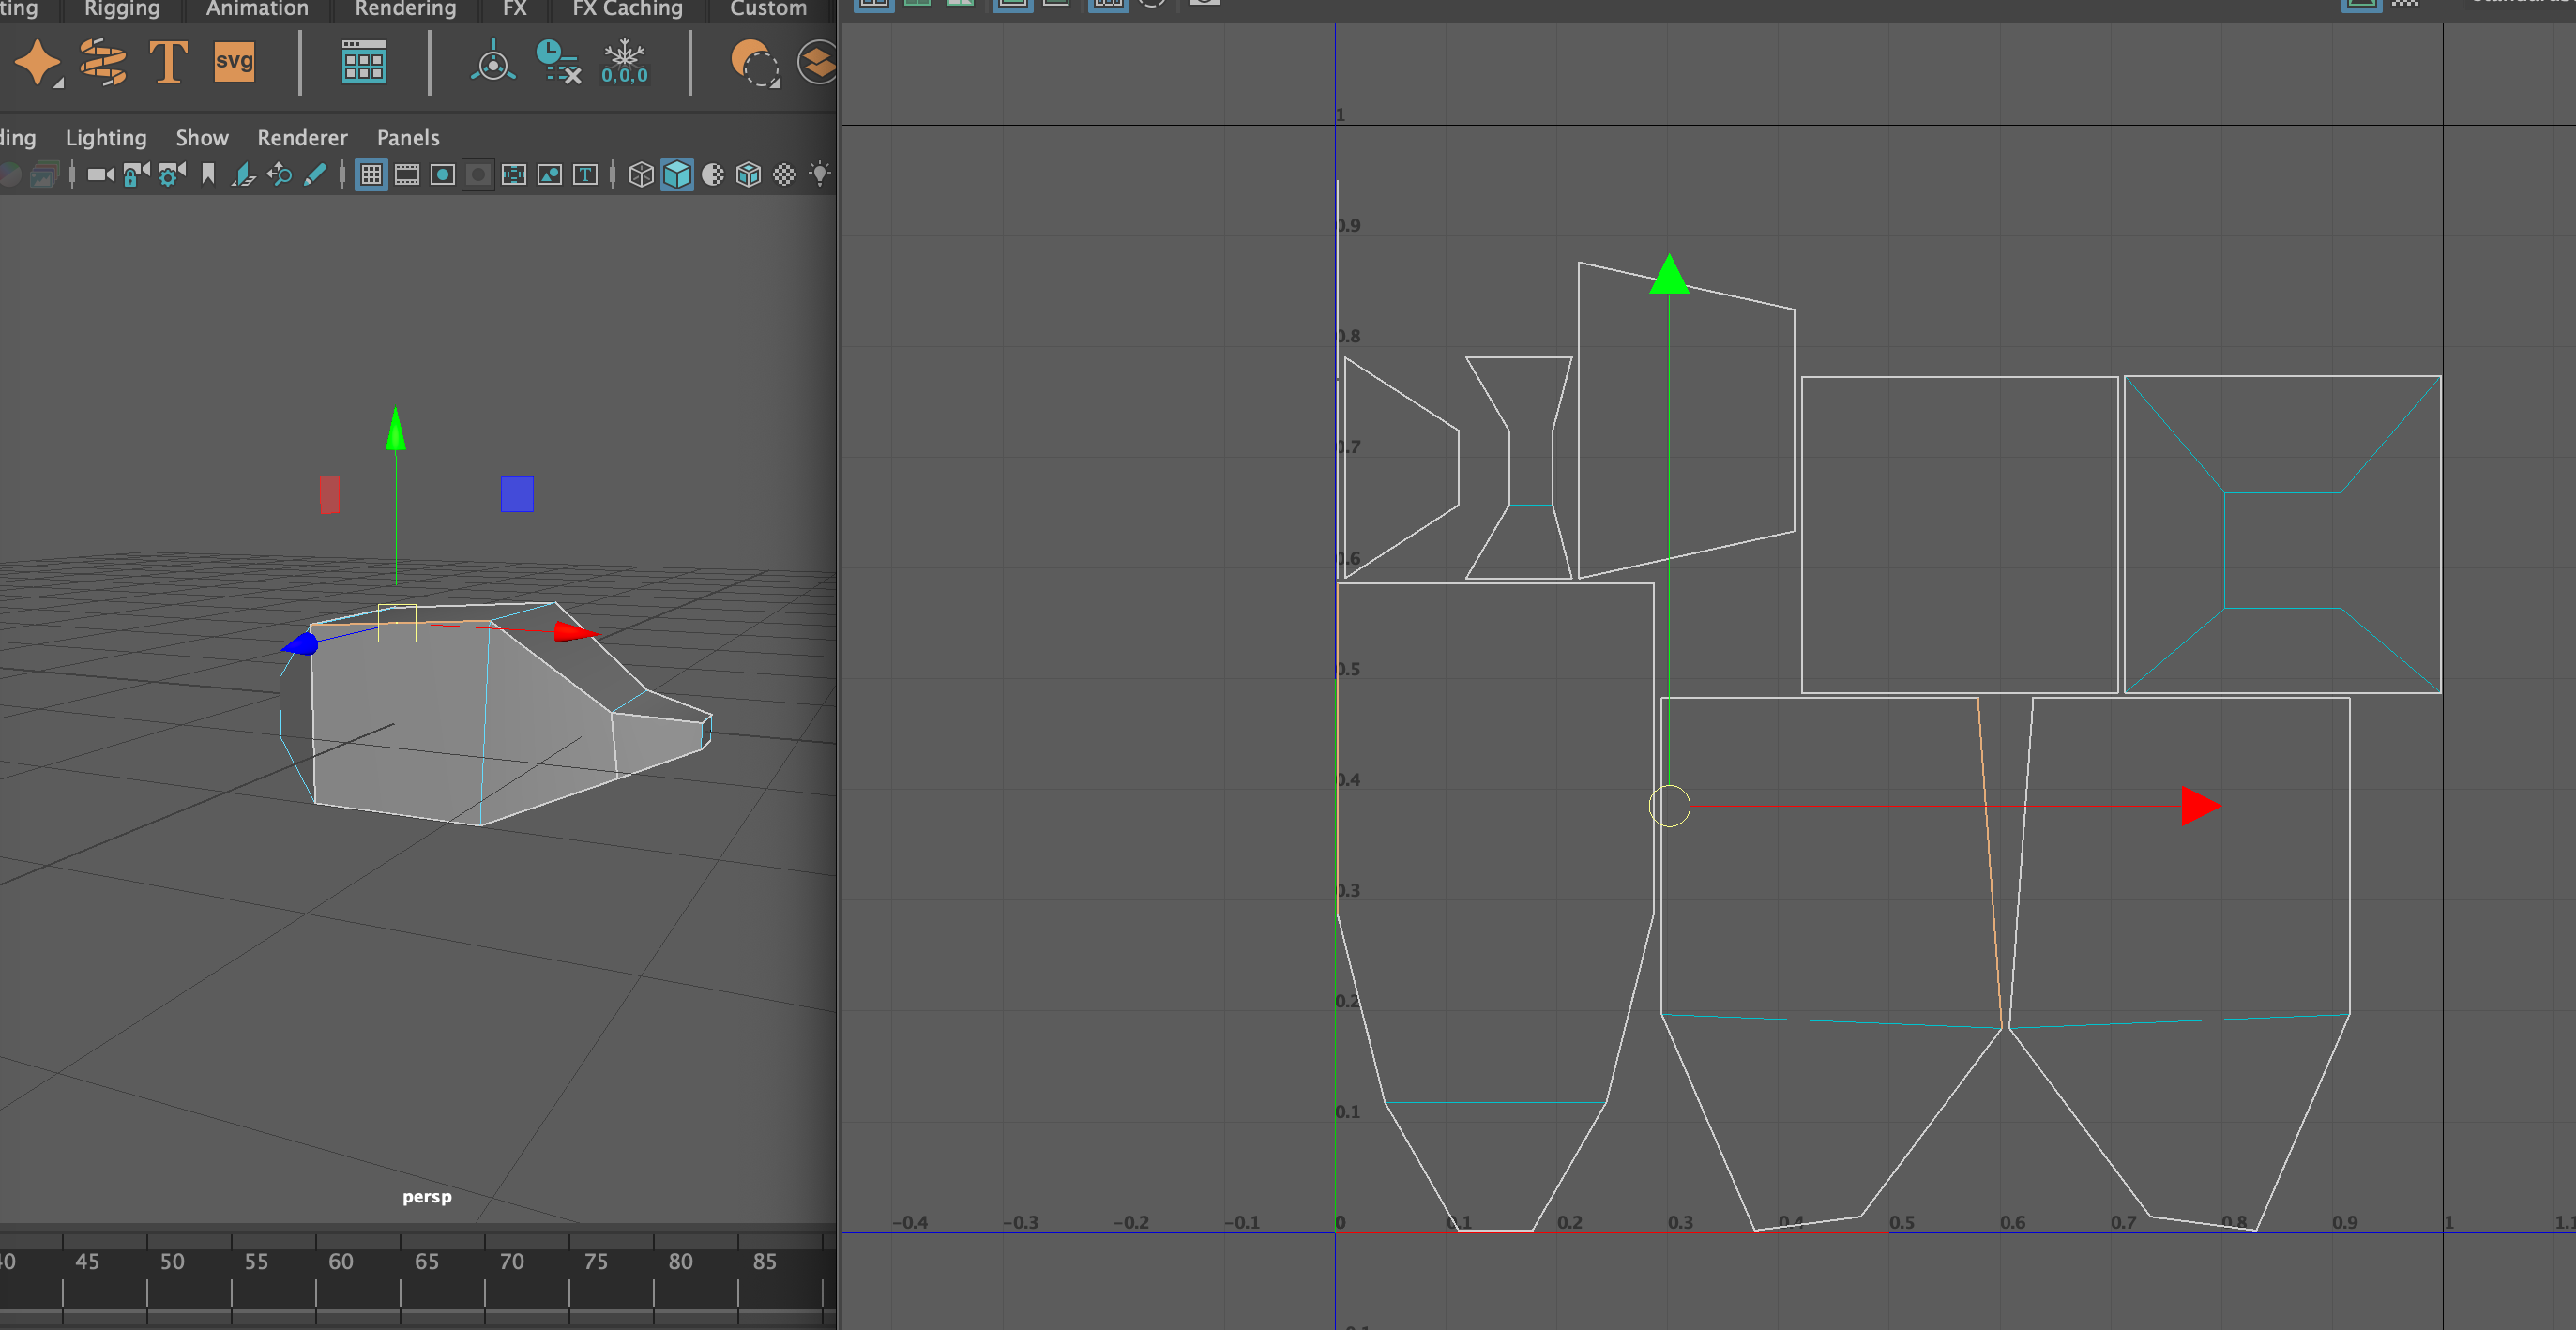Click the blue plane handle of the manipulator
Screen dimensions: 2576x1330
point(517,494)
